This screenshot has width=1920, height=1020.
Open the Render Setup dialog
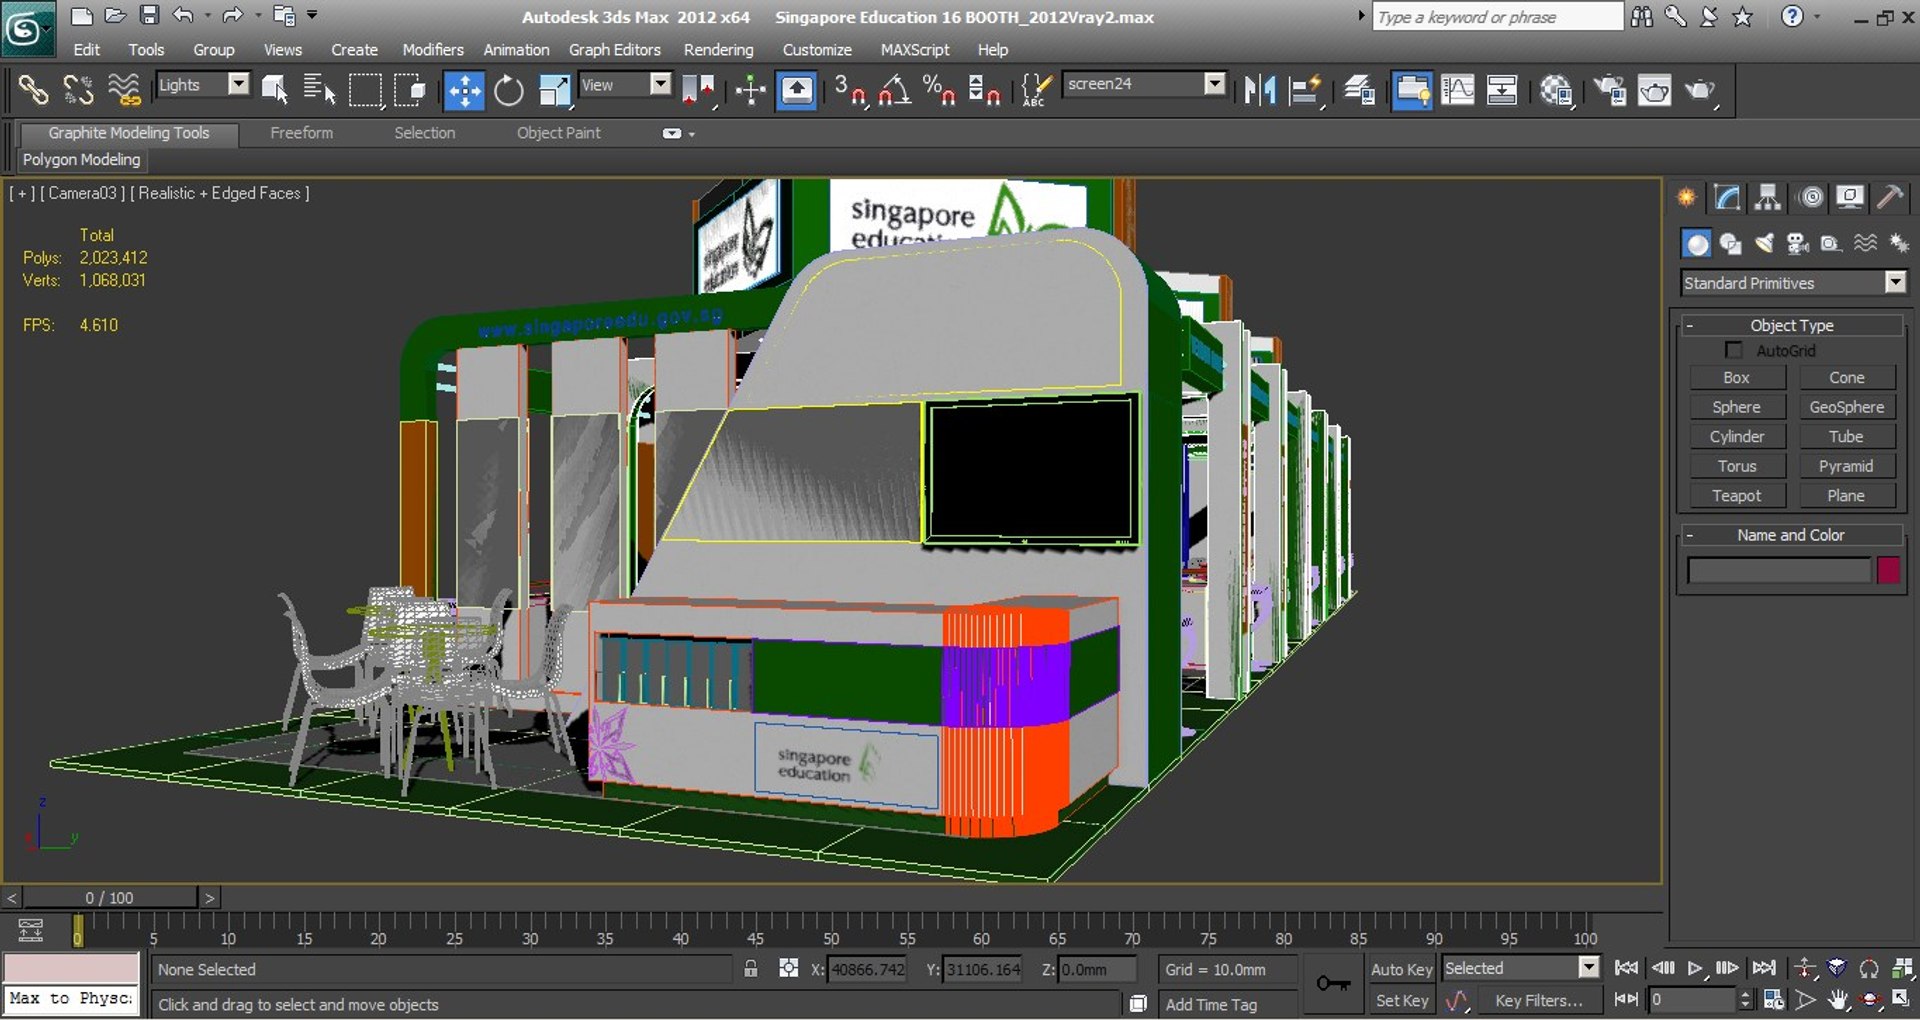click(x=1610, y=90)
